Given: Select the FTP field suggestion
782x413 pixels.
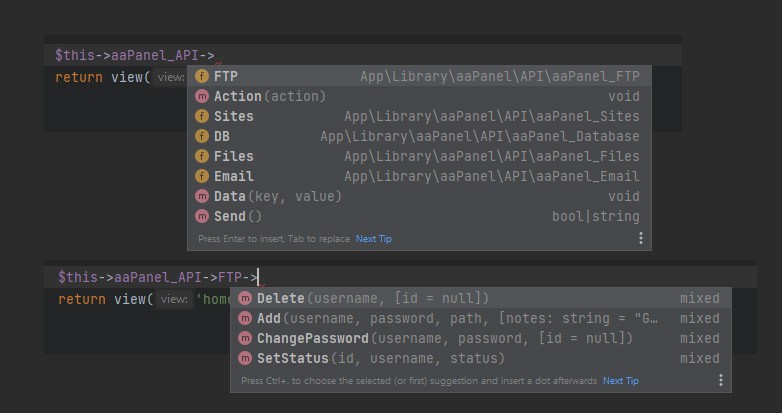Looking at the screenshot, I should (x=419, y=76).
